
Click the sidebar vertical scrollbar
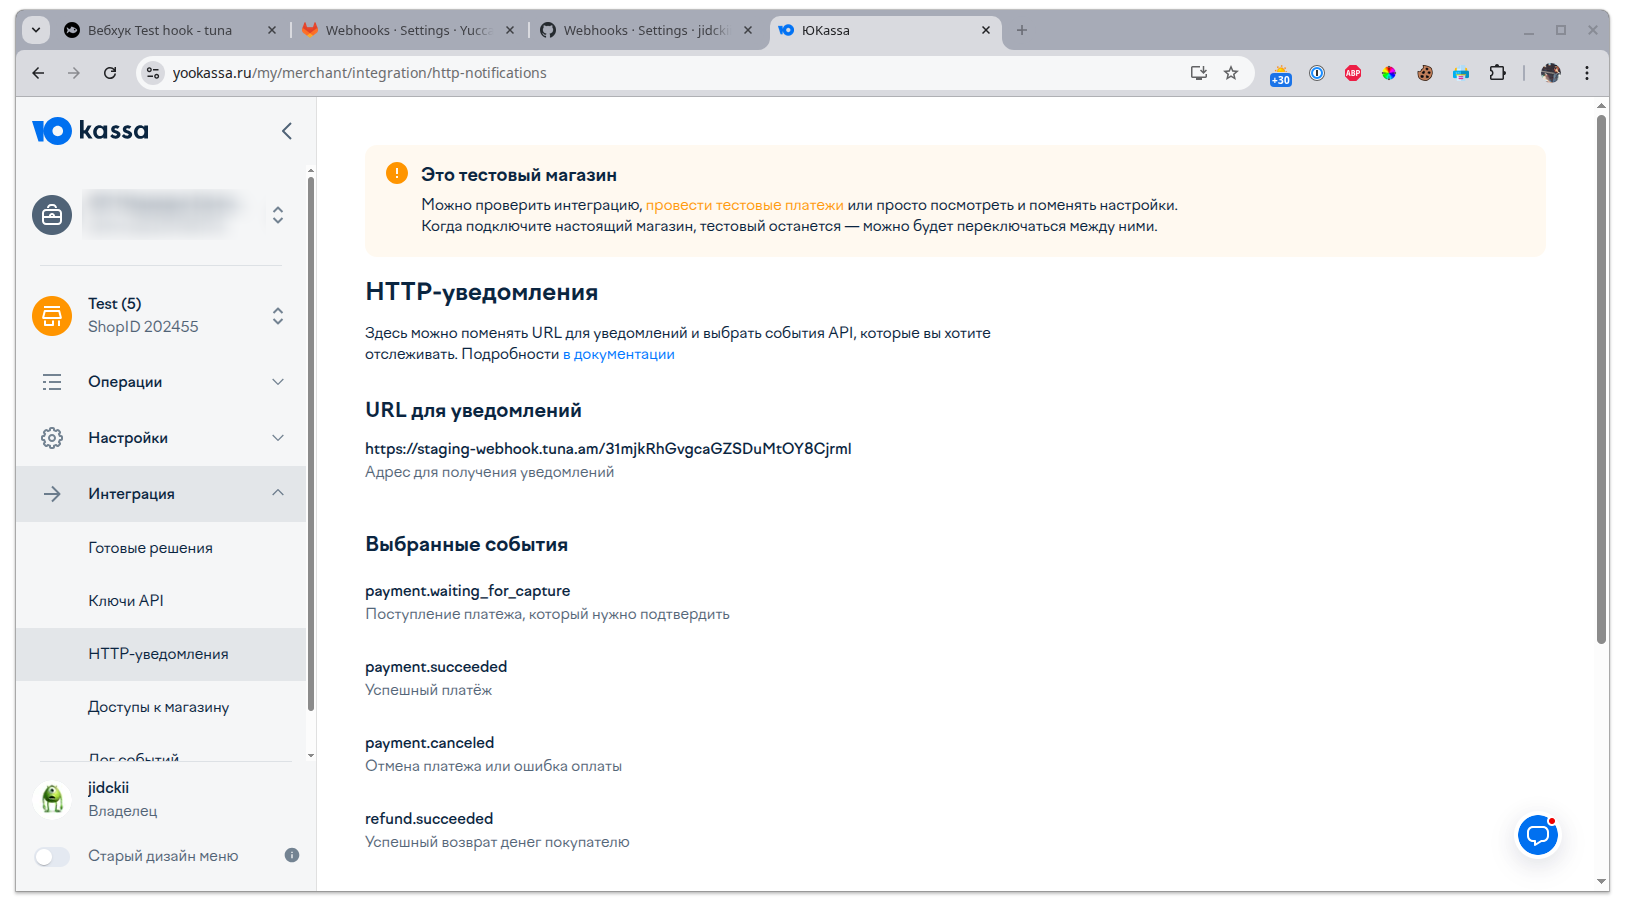point(311,445)
